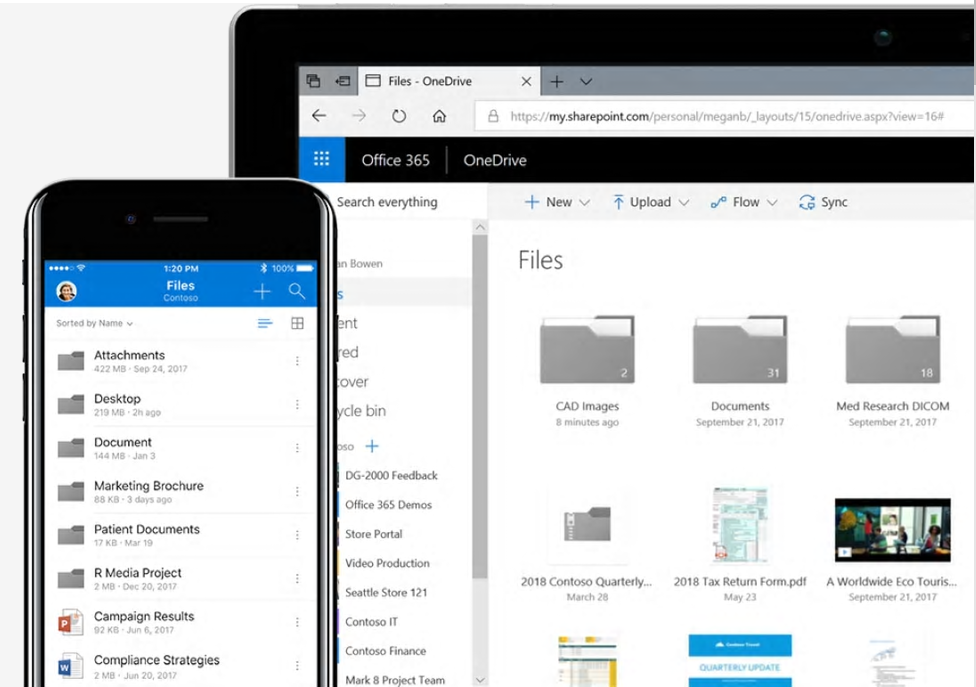This screenshot has height=687, width=976.
Task: Open the Quarterly Update presentation thumbnail
Action: pyautogui.click(x=740, y=660)
